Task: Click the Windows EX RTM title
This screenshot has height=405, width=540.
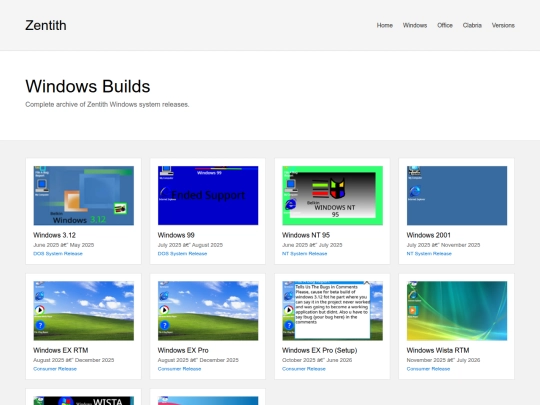Action: 61,350
